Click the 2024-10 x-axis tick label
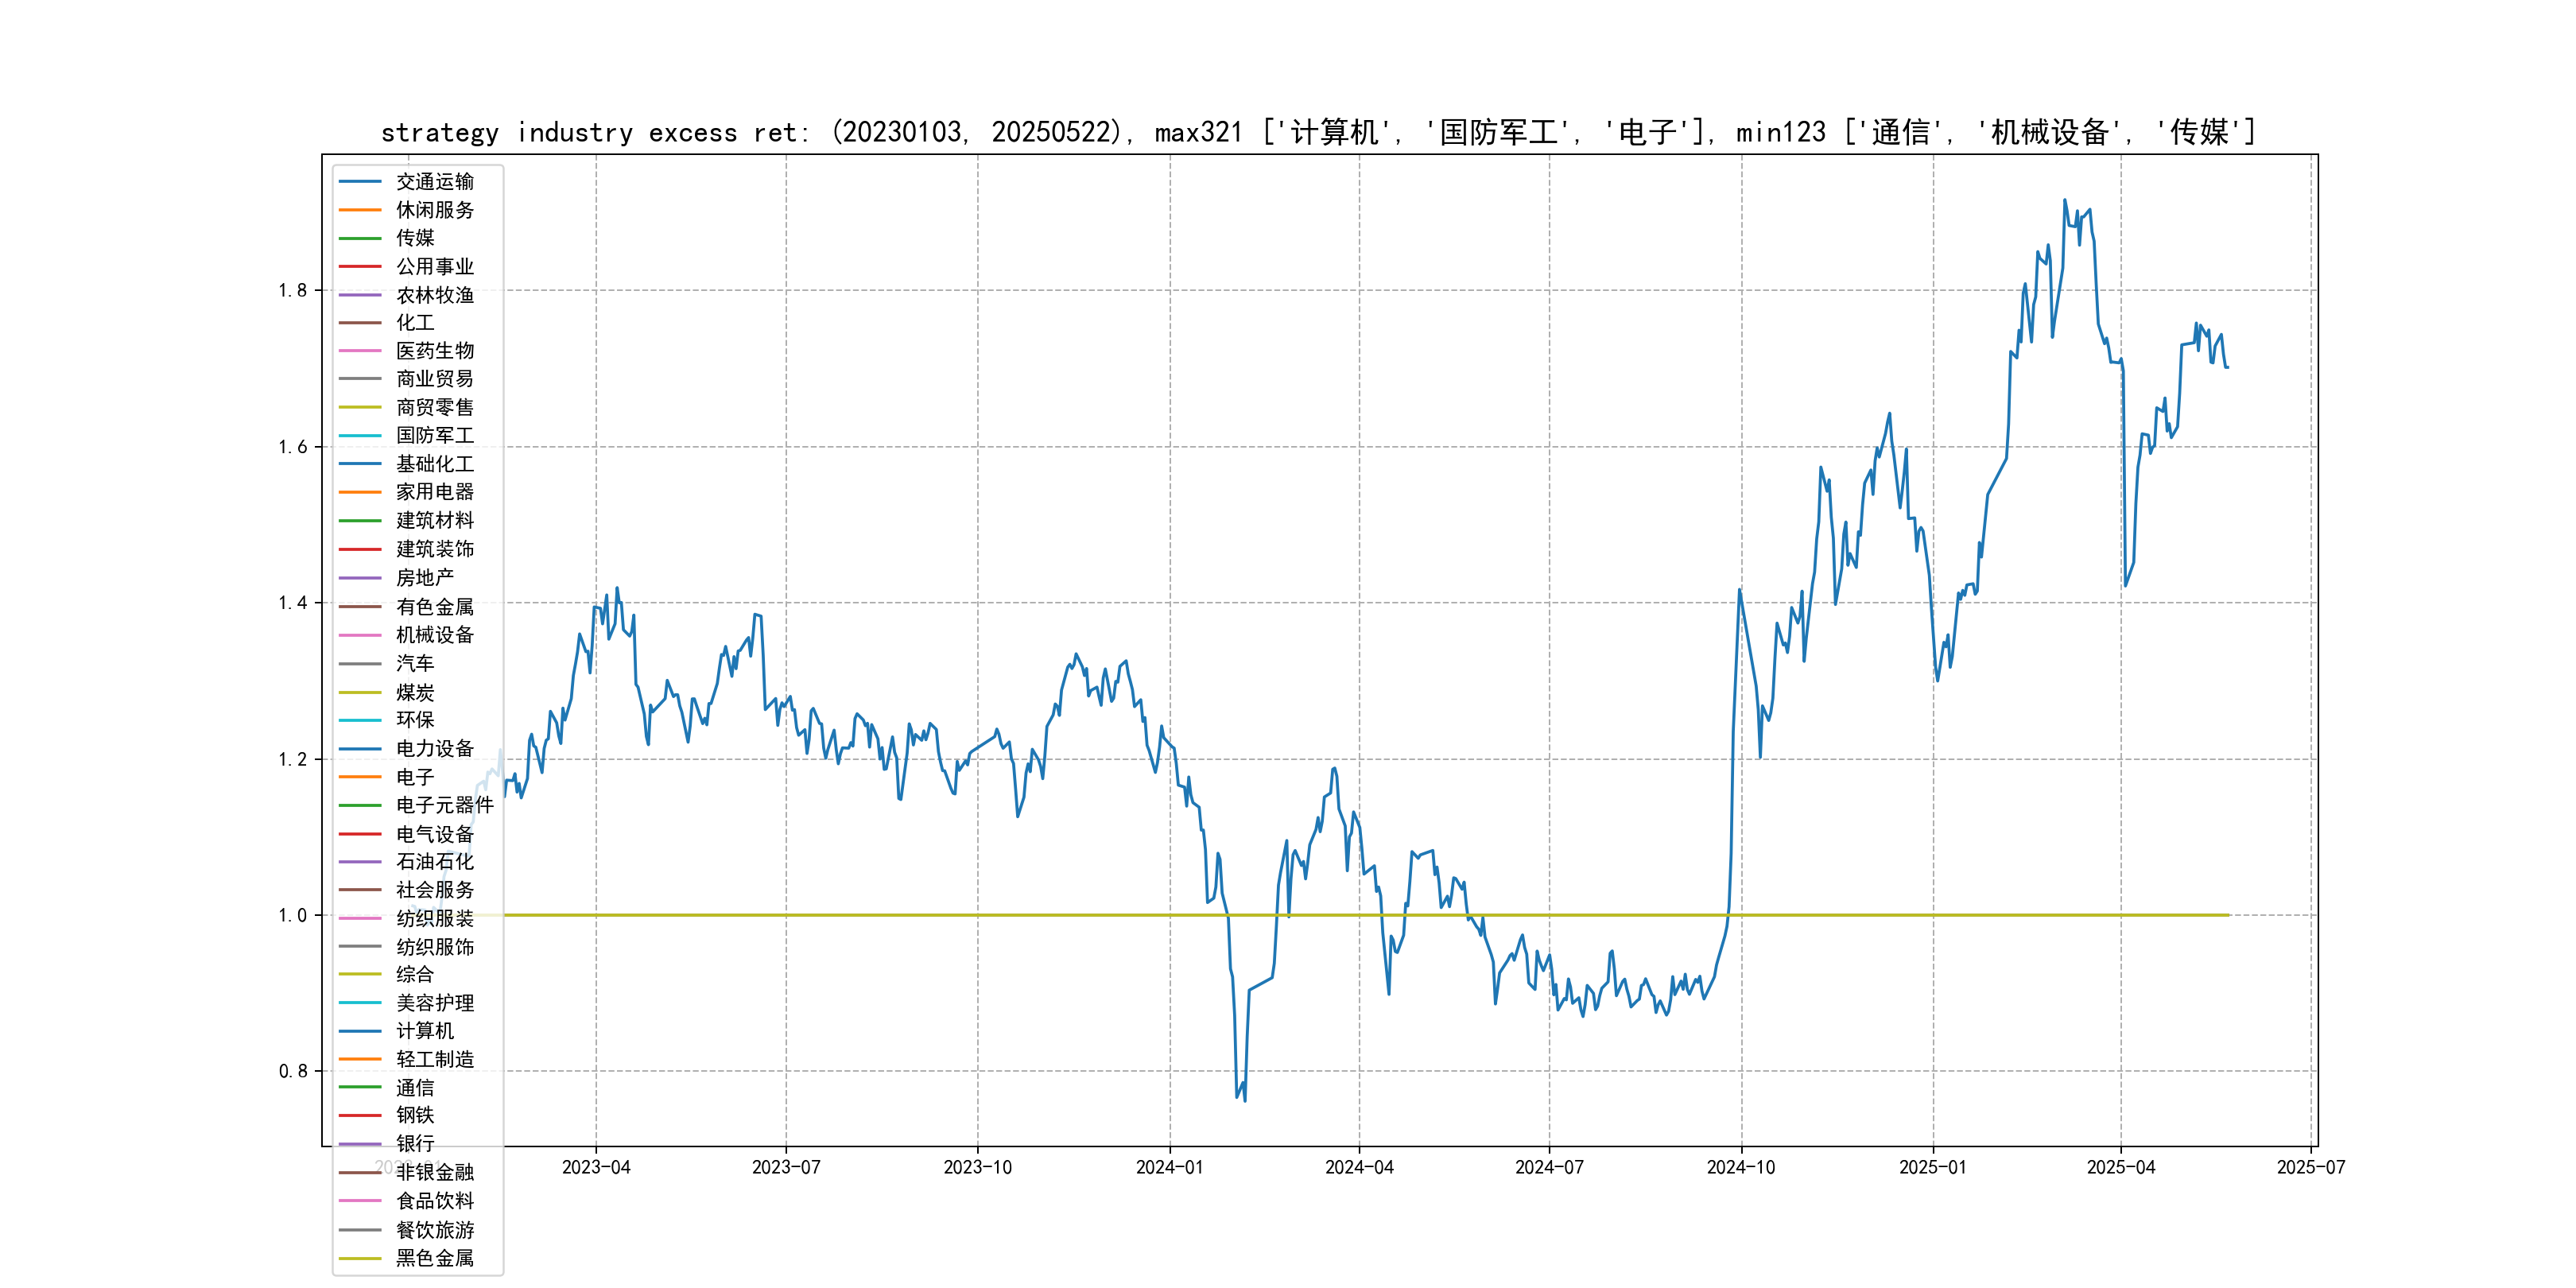Viewport: 2576px width, 1288px height. click(1740, 1167)
